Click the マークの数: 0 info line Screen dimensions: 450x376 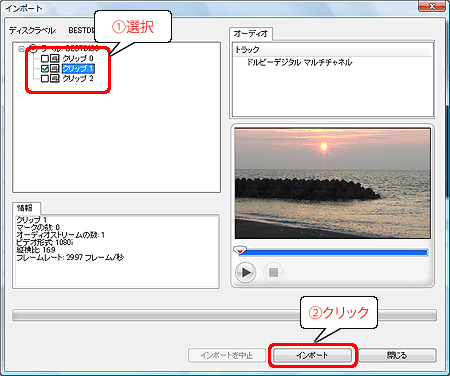38,227
